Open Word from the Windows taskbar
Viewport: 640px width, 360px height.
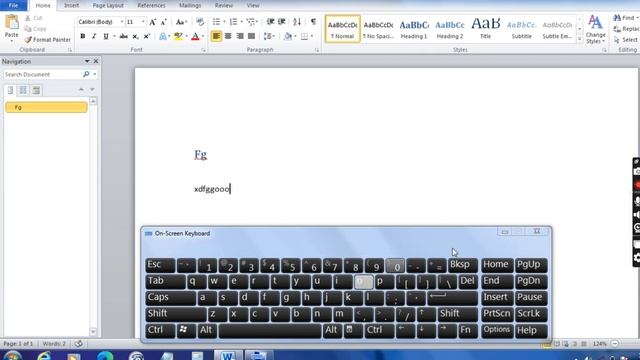[227, 355]
